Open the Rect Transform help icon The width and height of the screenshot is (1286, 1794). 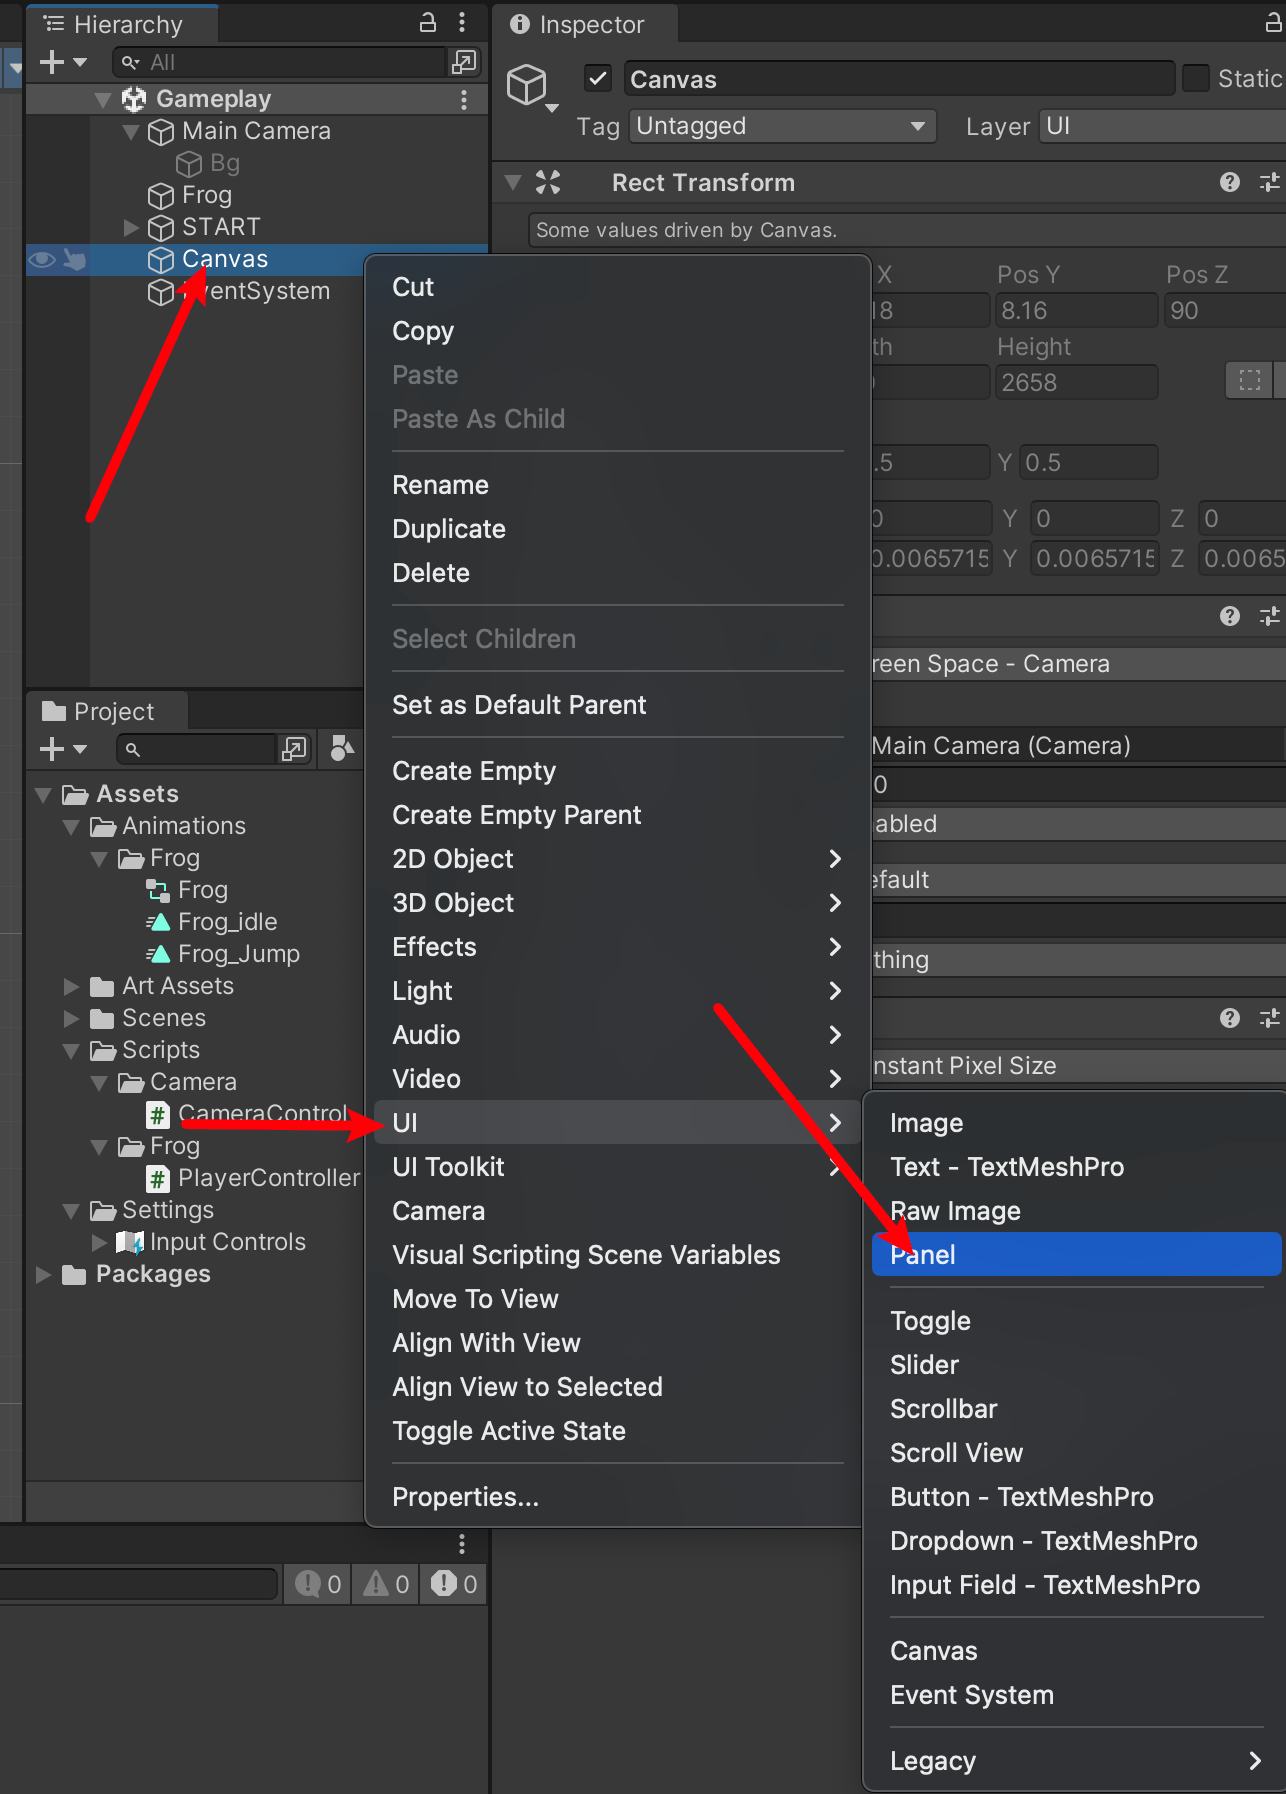(x=1230, y=182)
